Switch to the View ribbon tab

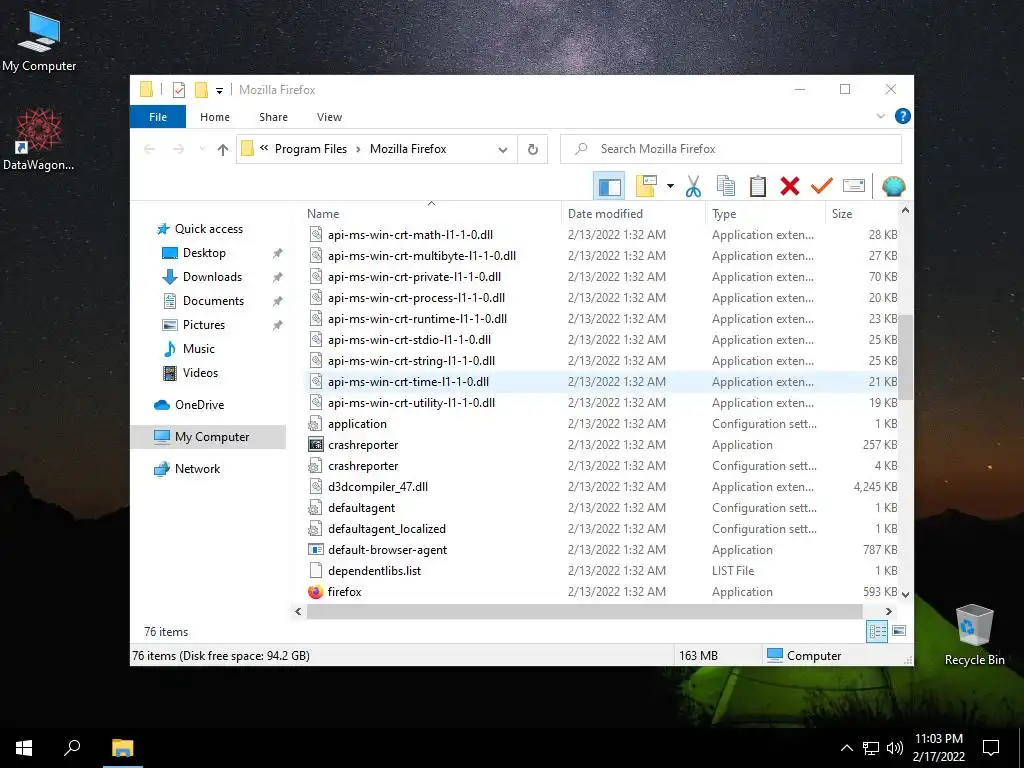pyautogui.click(x=329, y=117)
